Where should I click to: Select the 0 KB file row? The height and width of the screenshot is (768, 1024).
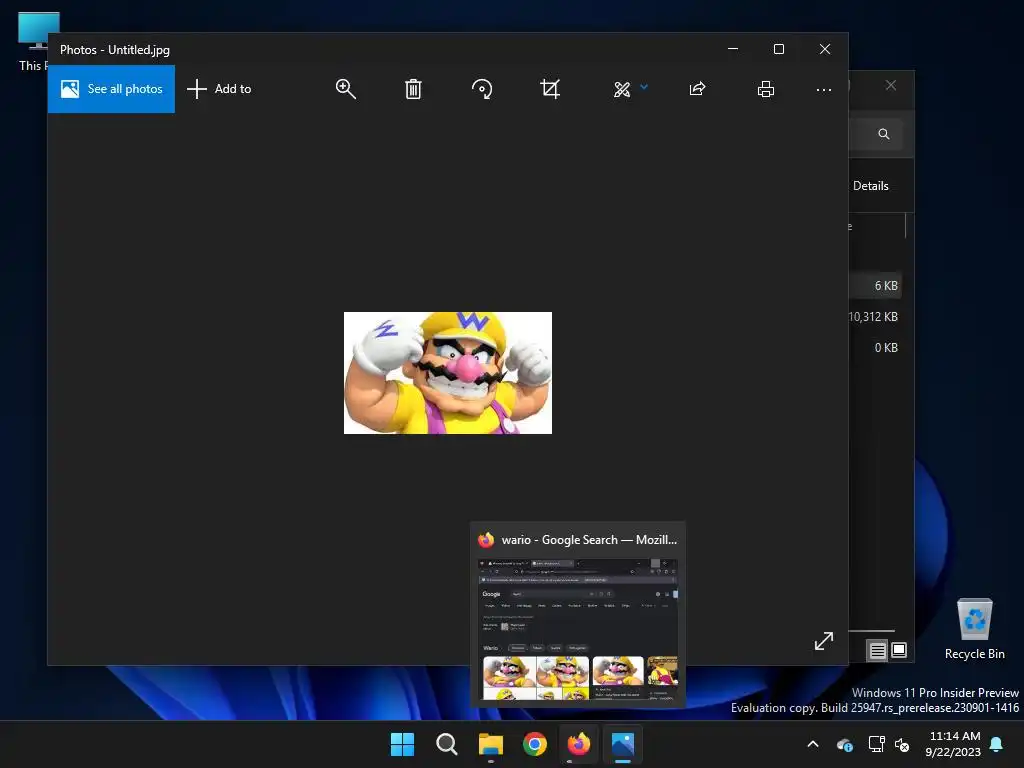pos(875,347)
